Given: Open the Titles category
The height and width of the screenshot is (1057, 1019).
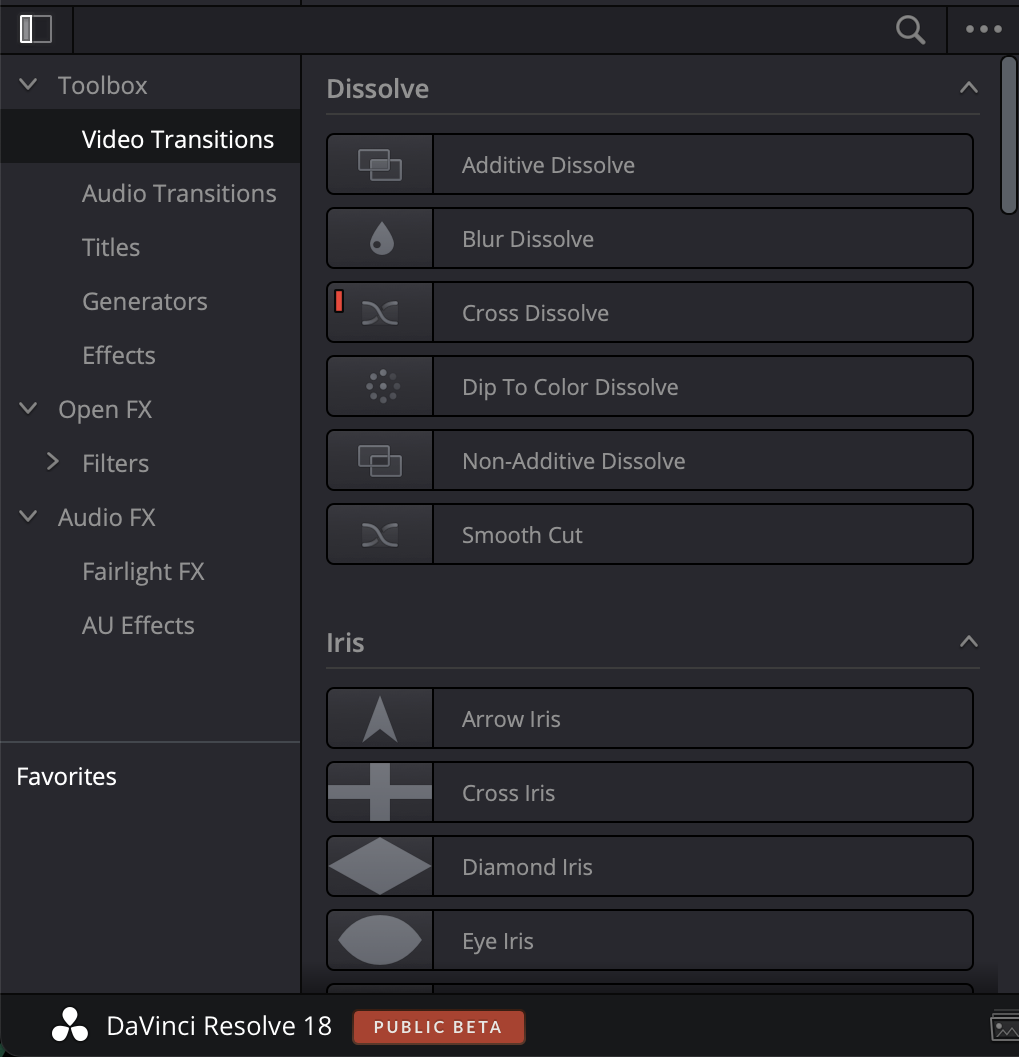Looking at the screenshot, I should coord(110,246).
